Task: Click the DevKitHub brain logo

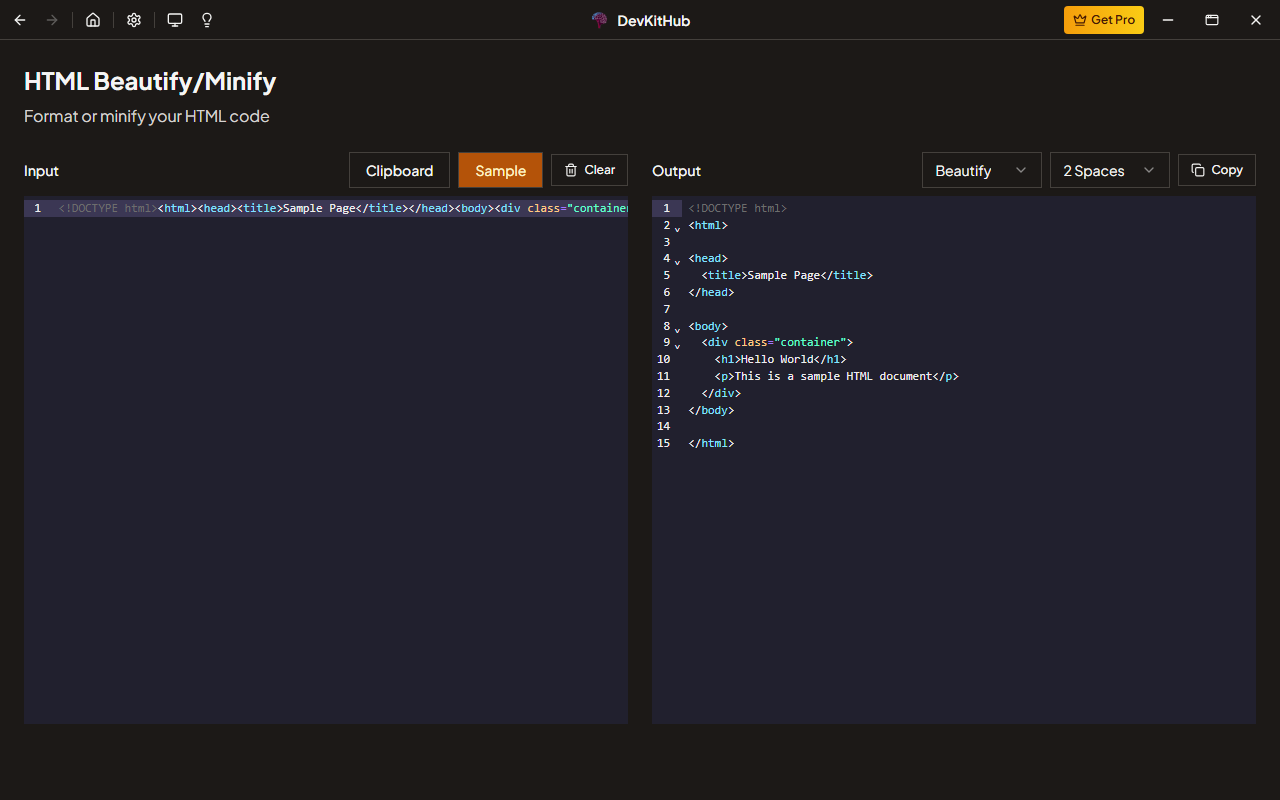Action: pos(600,20)
